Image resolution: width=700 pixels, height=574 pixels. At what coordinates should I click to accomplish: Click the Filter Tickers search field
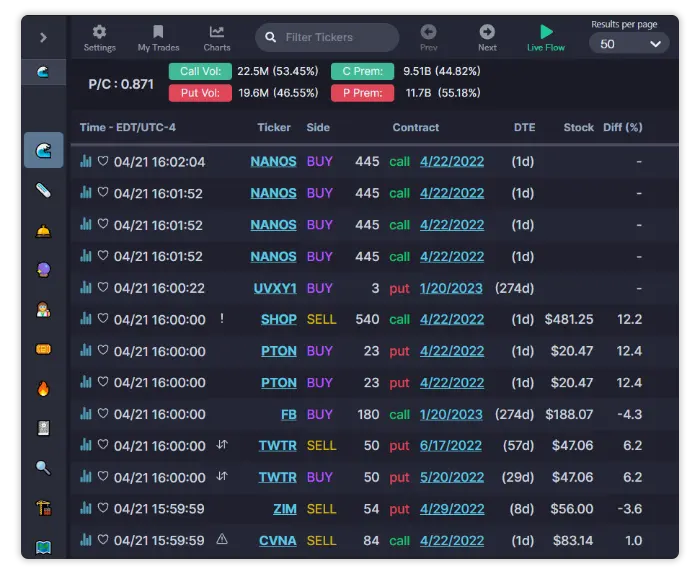327,37
